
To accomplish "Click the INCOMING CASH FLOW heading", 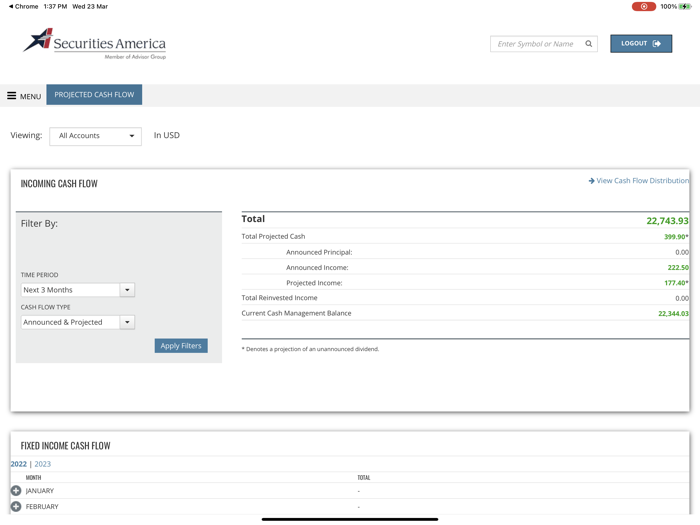I will [59, 184].
